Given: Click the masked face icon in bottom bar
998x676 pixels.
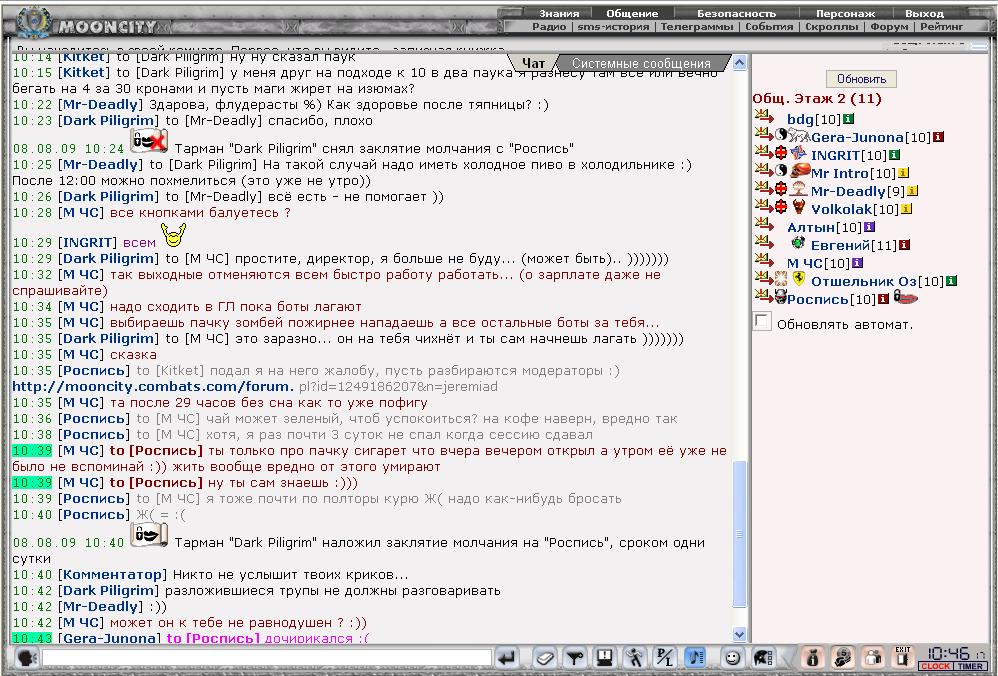Looking at the screenshot, I should [843, 658].
